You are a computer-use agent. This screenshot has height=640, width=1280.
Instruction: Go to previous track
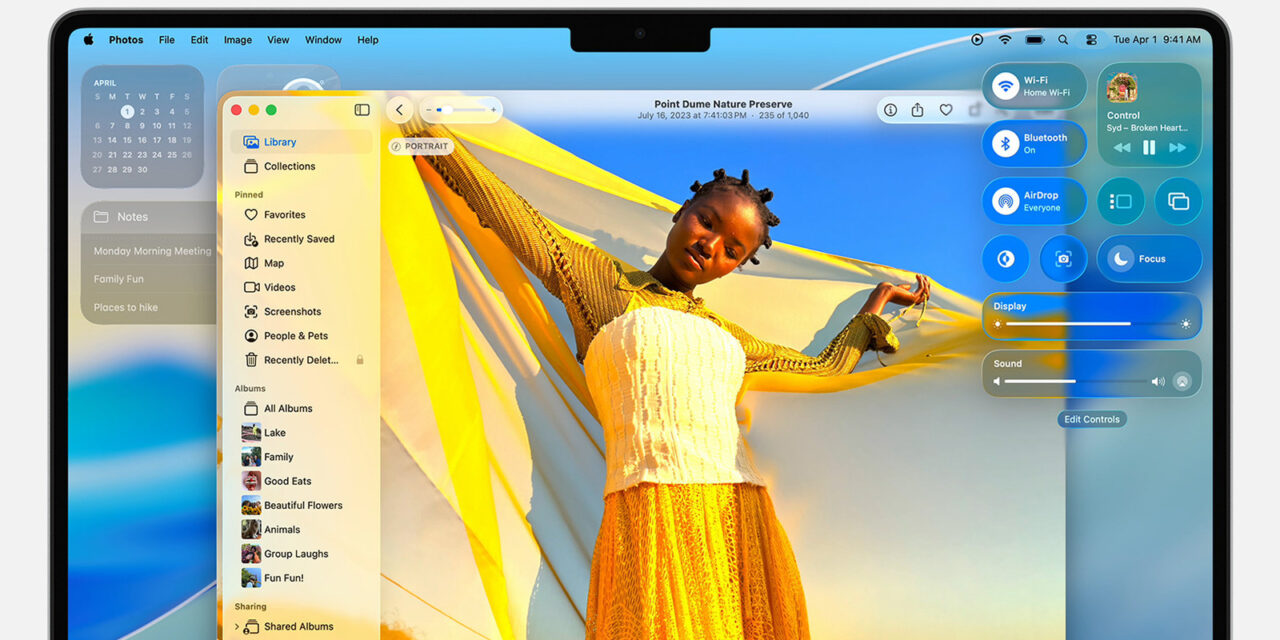[1121, 147]
